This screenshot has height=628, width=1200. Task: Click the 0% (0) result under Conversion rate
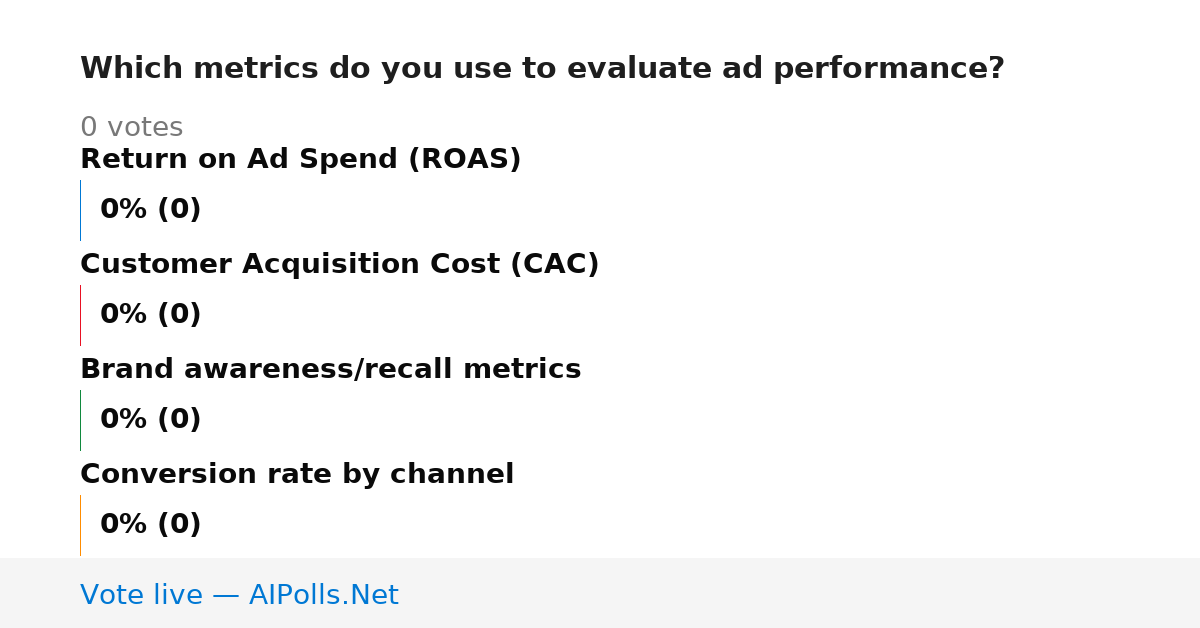pos(150,525)
